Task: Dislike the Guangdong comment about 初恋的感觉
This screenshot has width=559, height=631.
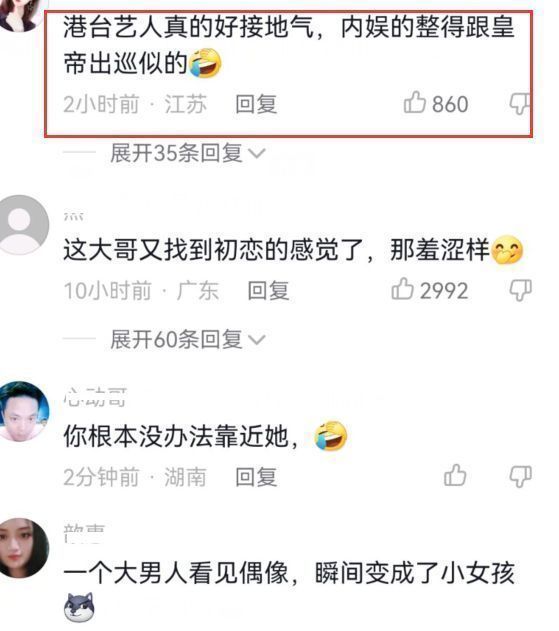Action: 520,290
